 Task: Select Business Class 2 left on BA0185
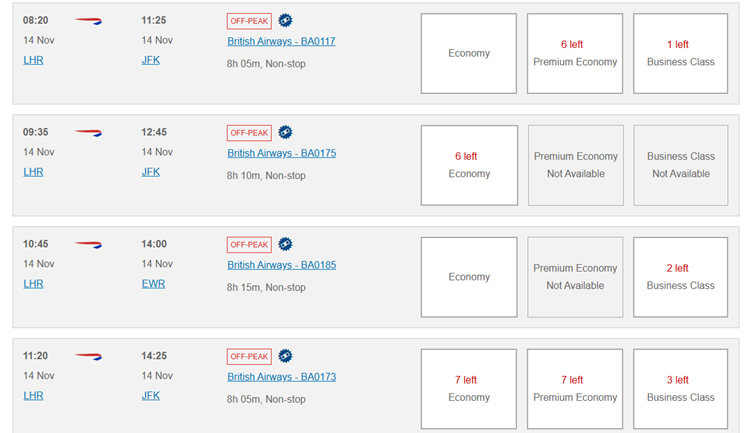tap(681, 278)
